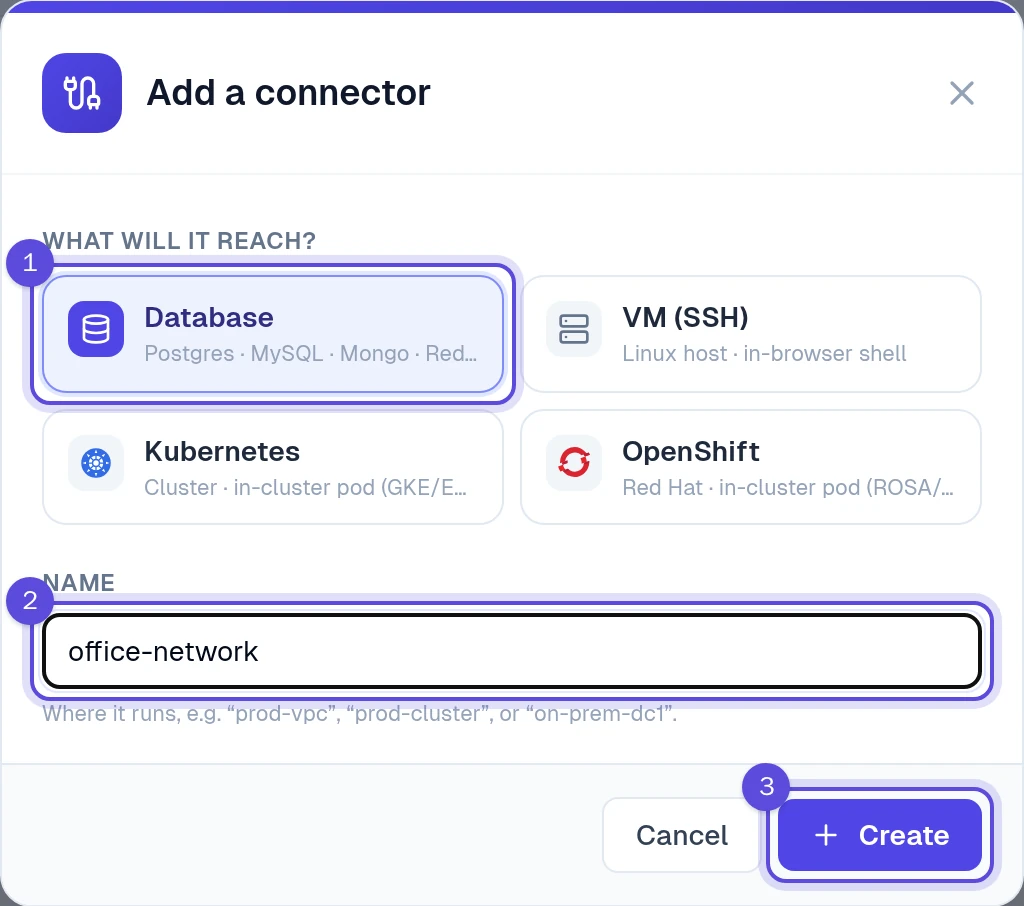1024x906 pixels.
Task: Click the 'Add a connector' title text
Action: point(289,92)
